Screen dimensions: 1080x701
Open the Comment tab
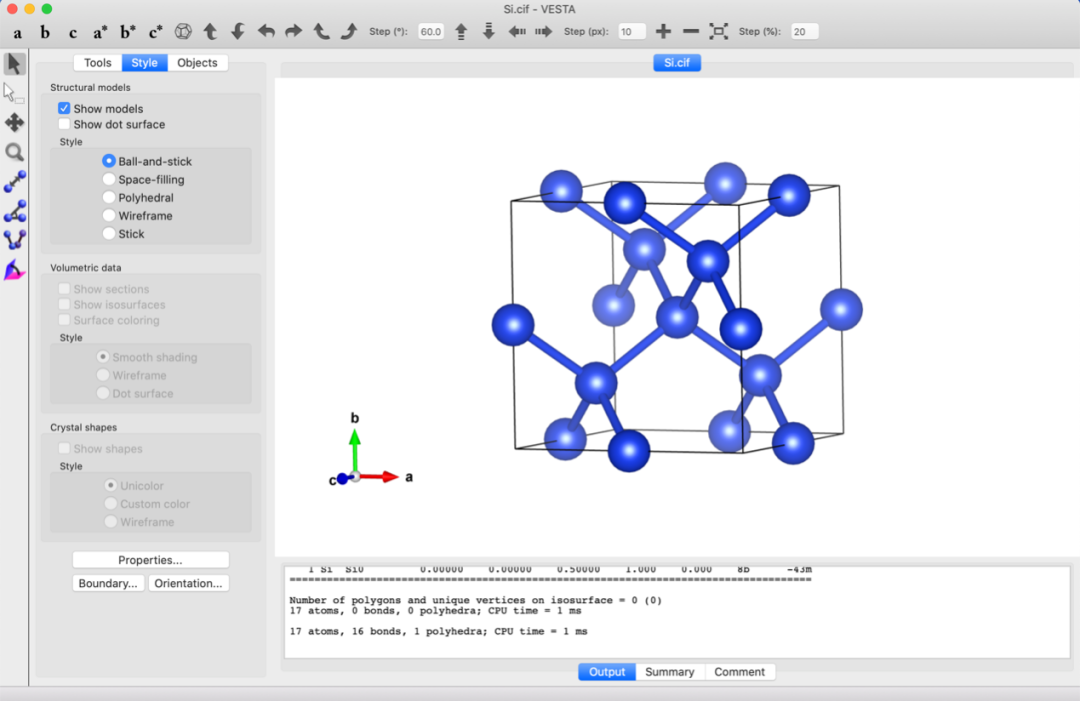pos(740,672)
